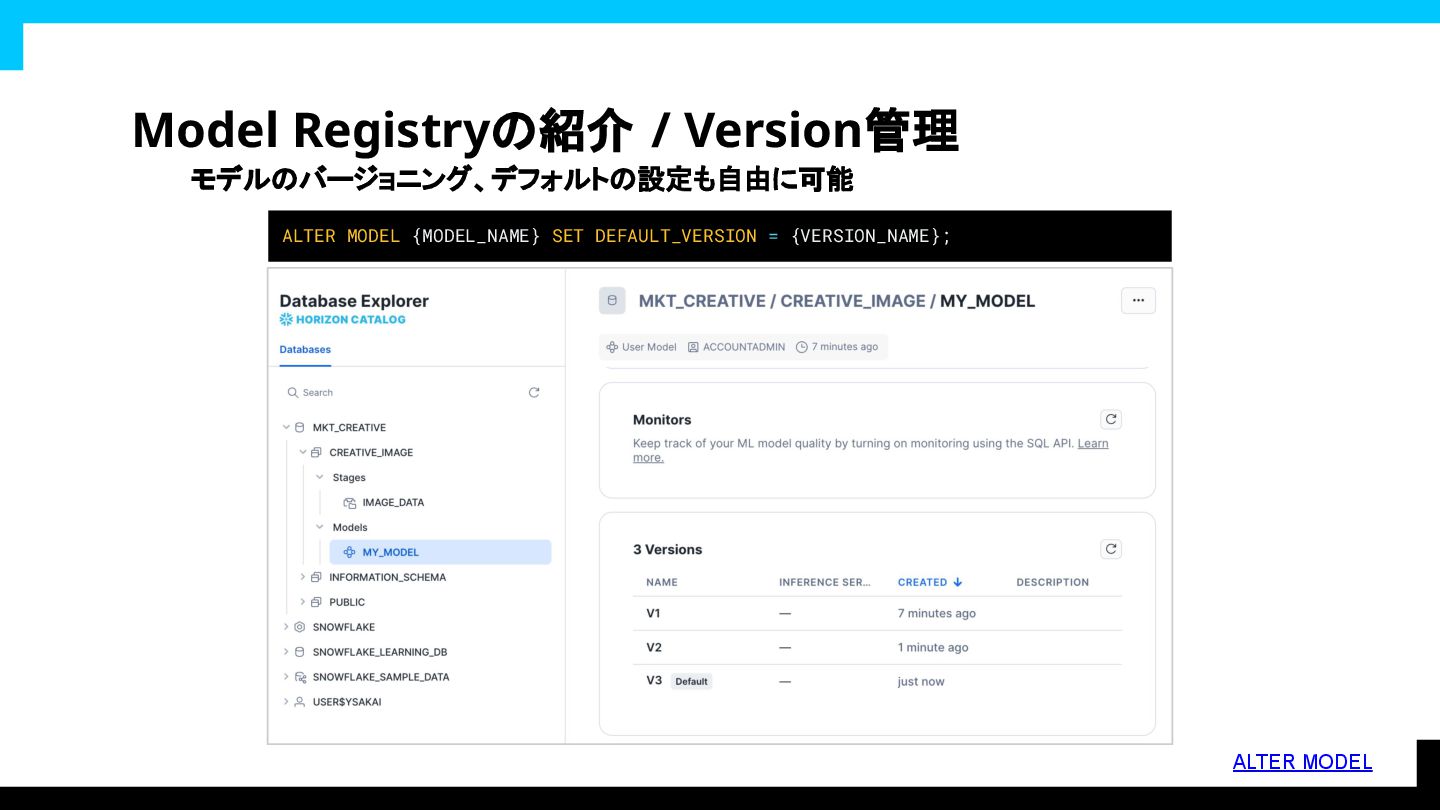Click the search magnifier icon
Viewport: 1440px width, 810px height.
tap(293, 393)
